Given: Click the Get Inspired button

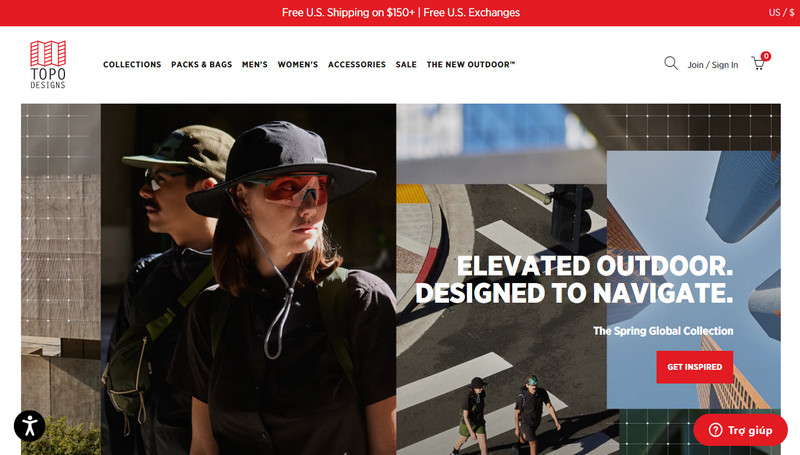Looking at the screenshot, I should [694, 367].
